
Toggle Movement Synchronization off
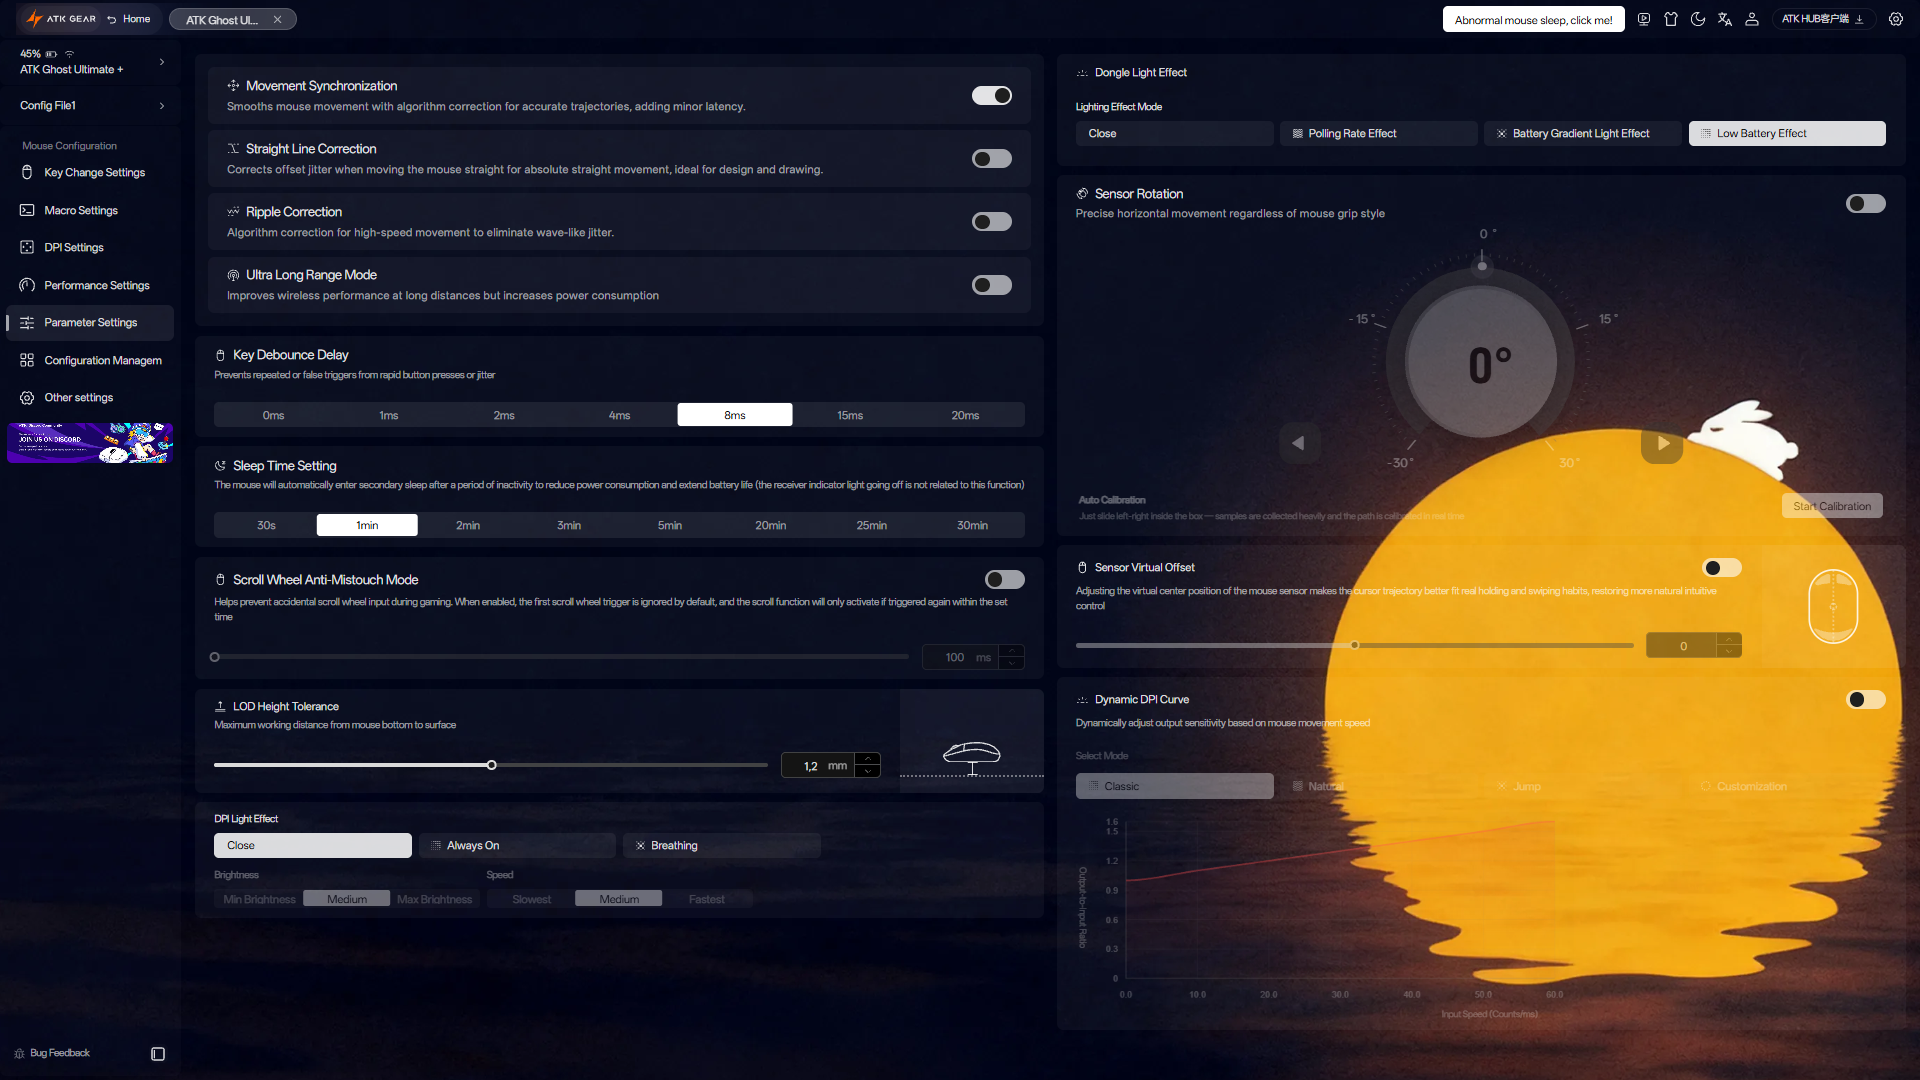(x=992, y=96)
